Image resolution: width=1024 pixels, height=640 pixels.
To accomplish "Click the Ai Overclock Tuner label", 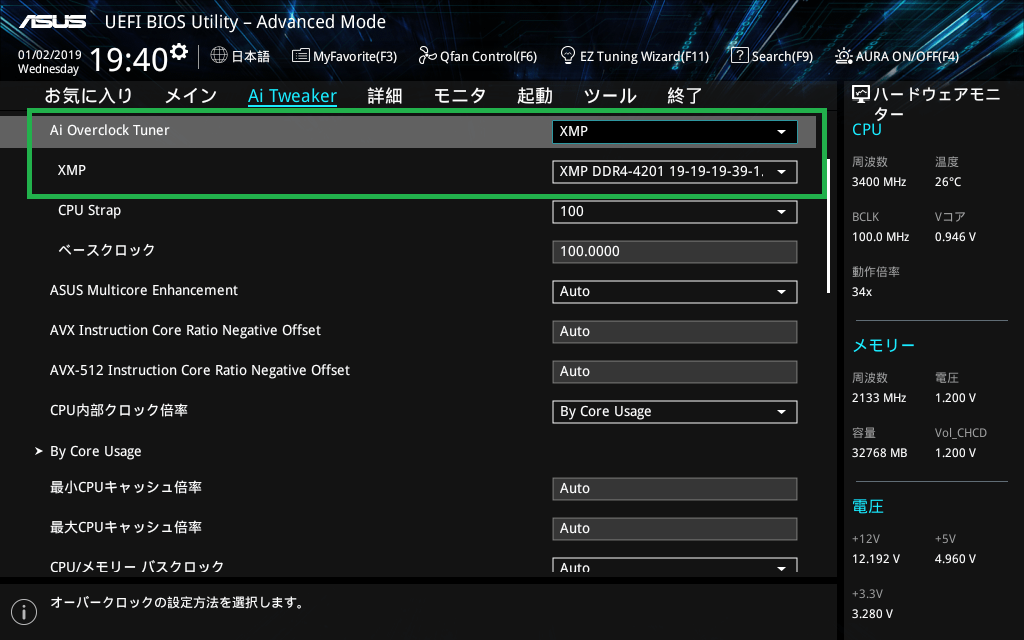I will (110, 130).
